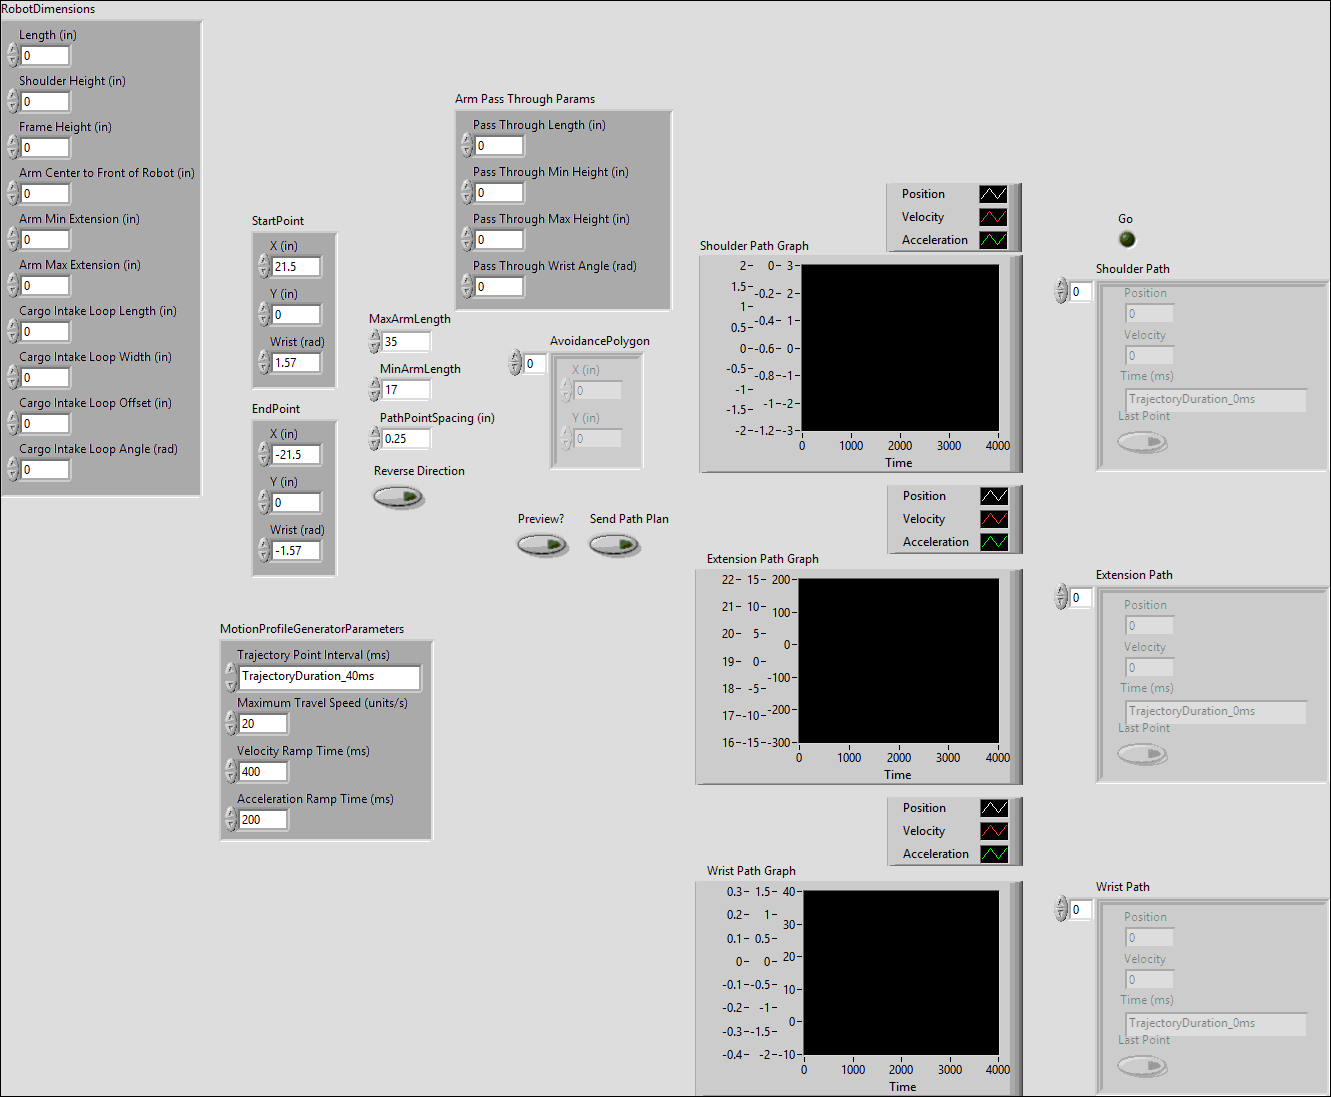Click the Position plot legend icon on Extension Path Graph
This screenshot has width=1331, height=1097.
(994, 495)
